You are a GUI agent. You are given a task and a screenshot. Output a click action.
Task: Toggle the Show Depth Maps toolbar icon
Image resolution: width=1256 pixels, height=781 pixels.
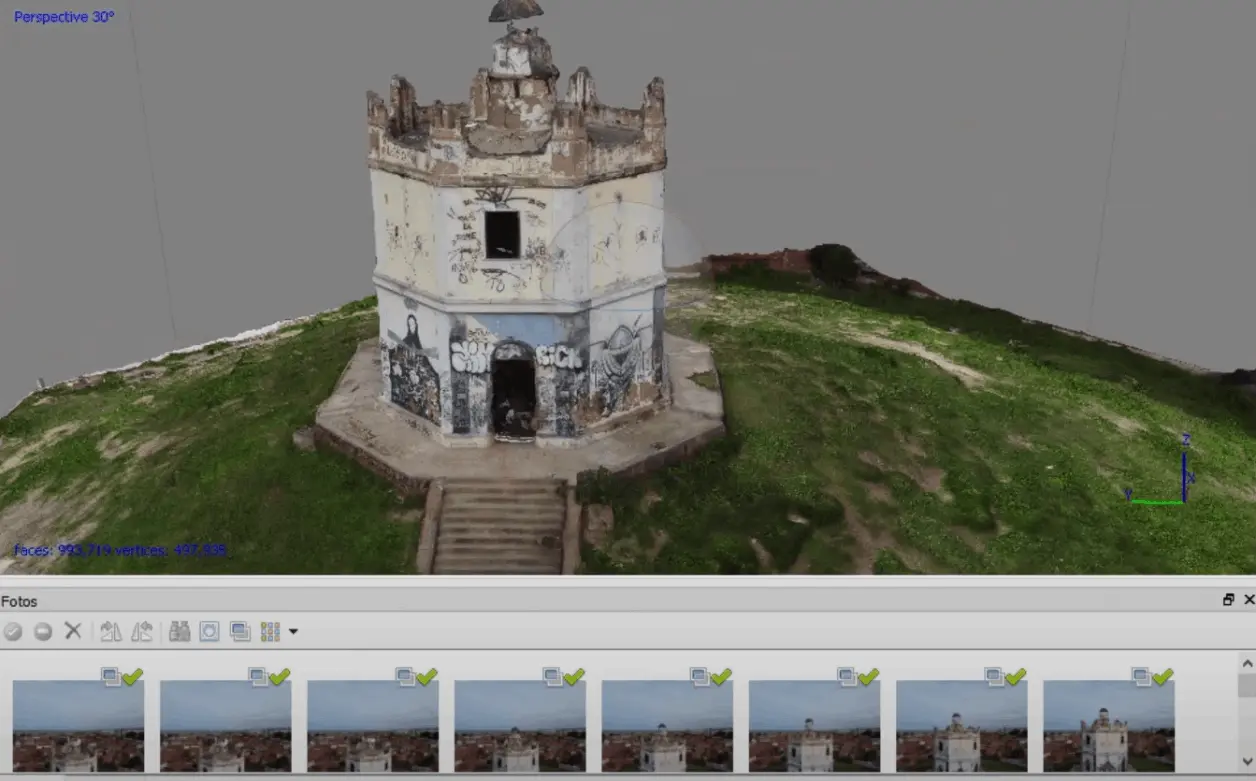pyautogui.click(x=240, y=631)
